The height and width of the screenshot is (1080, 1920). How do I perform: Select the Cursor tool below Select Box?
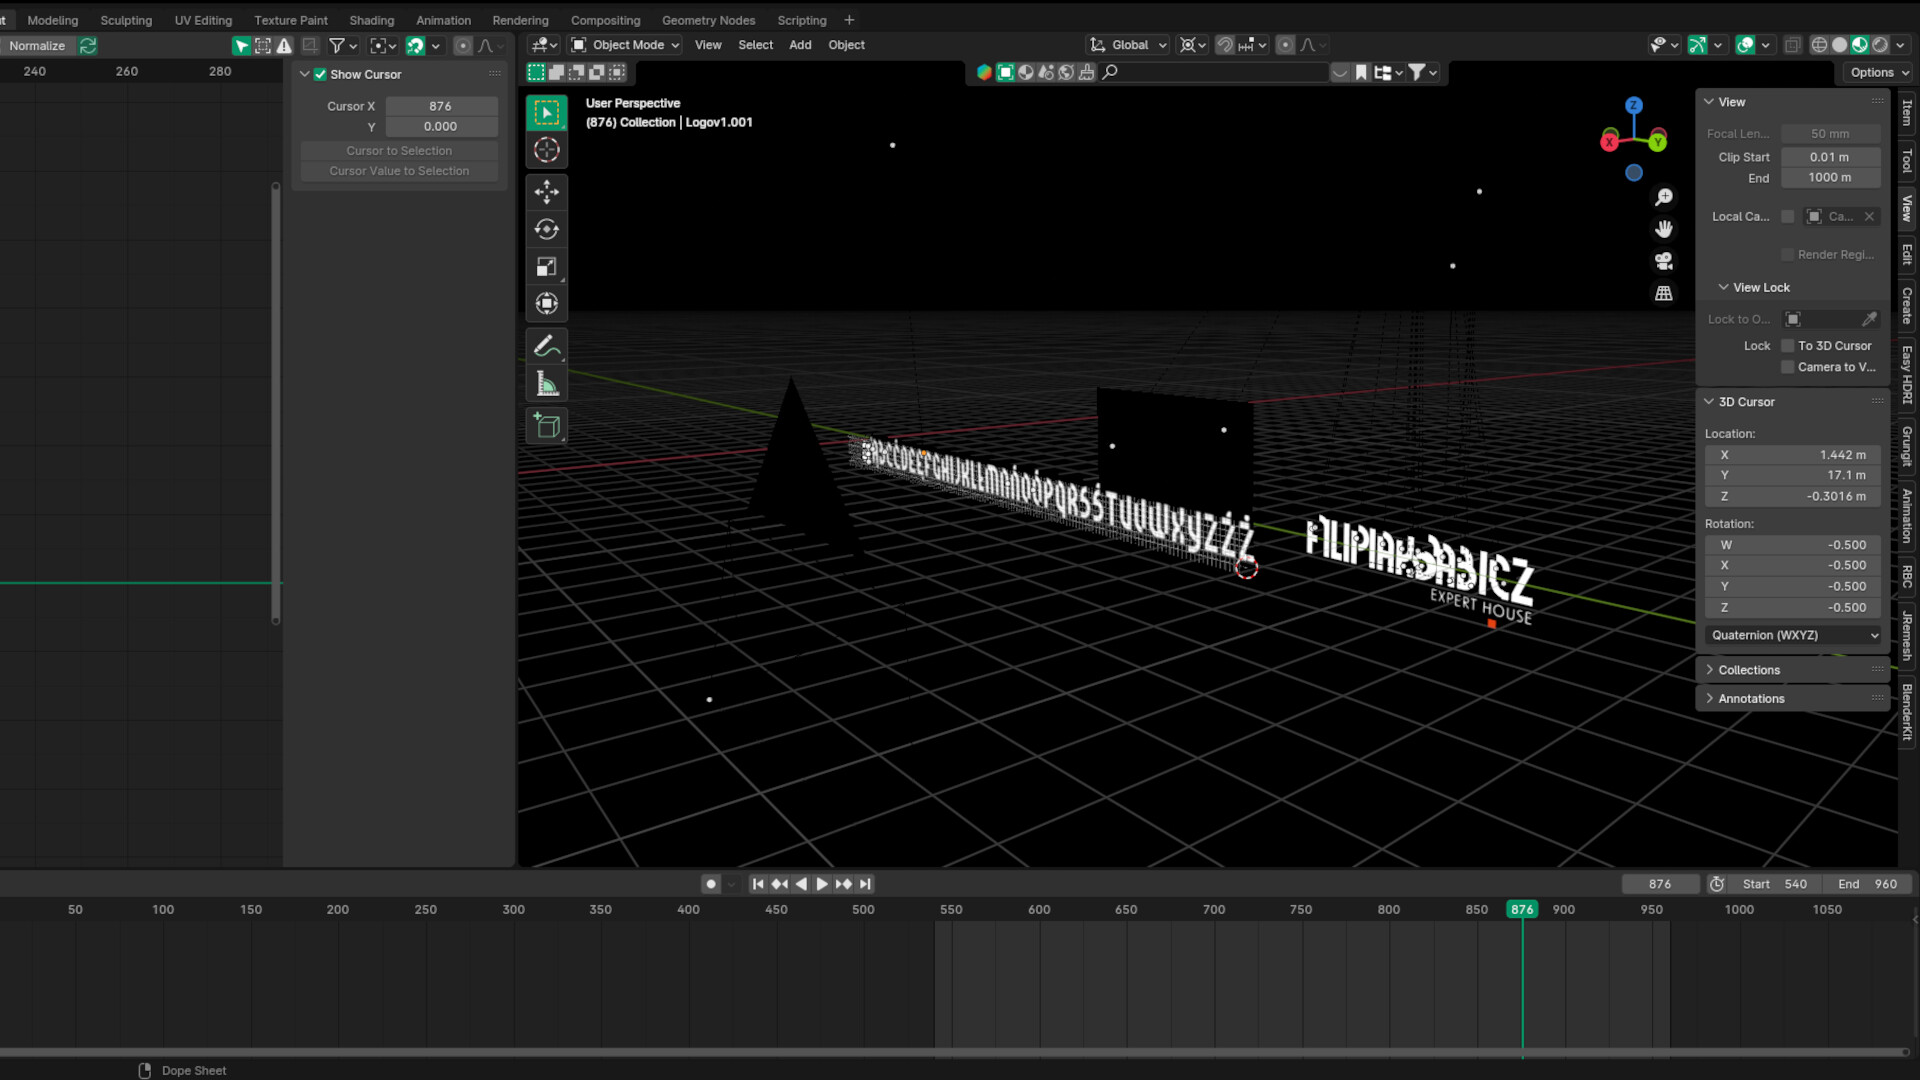click(x=547, y=148)
